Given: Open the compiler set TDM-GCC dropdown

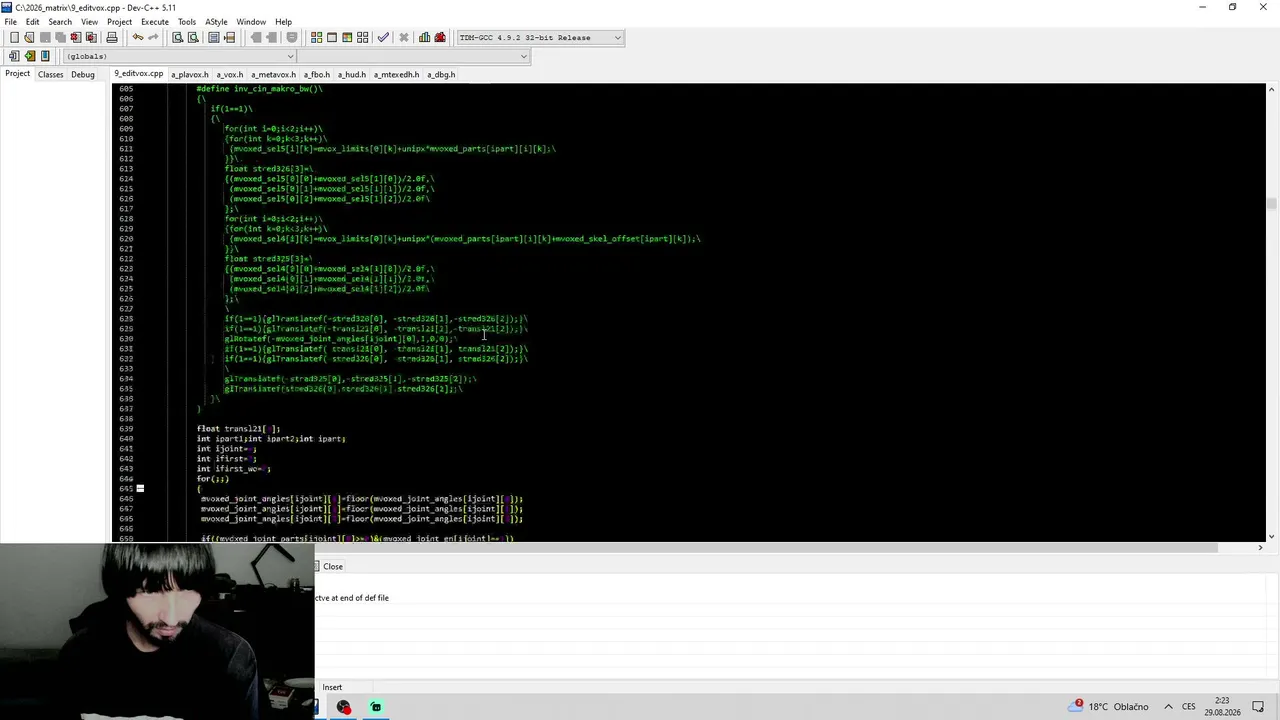Looking at the screenshot, I should point(540,37).
